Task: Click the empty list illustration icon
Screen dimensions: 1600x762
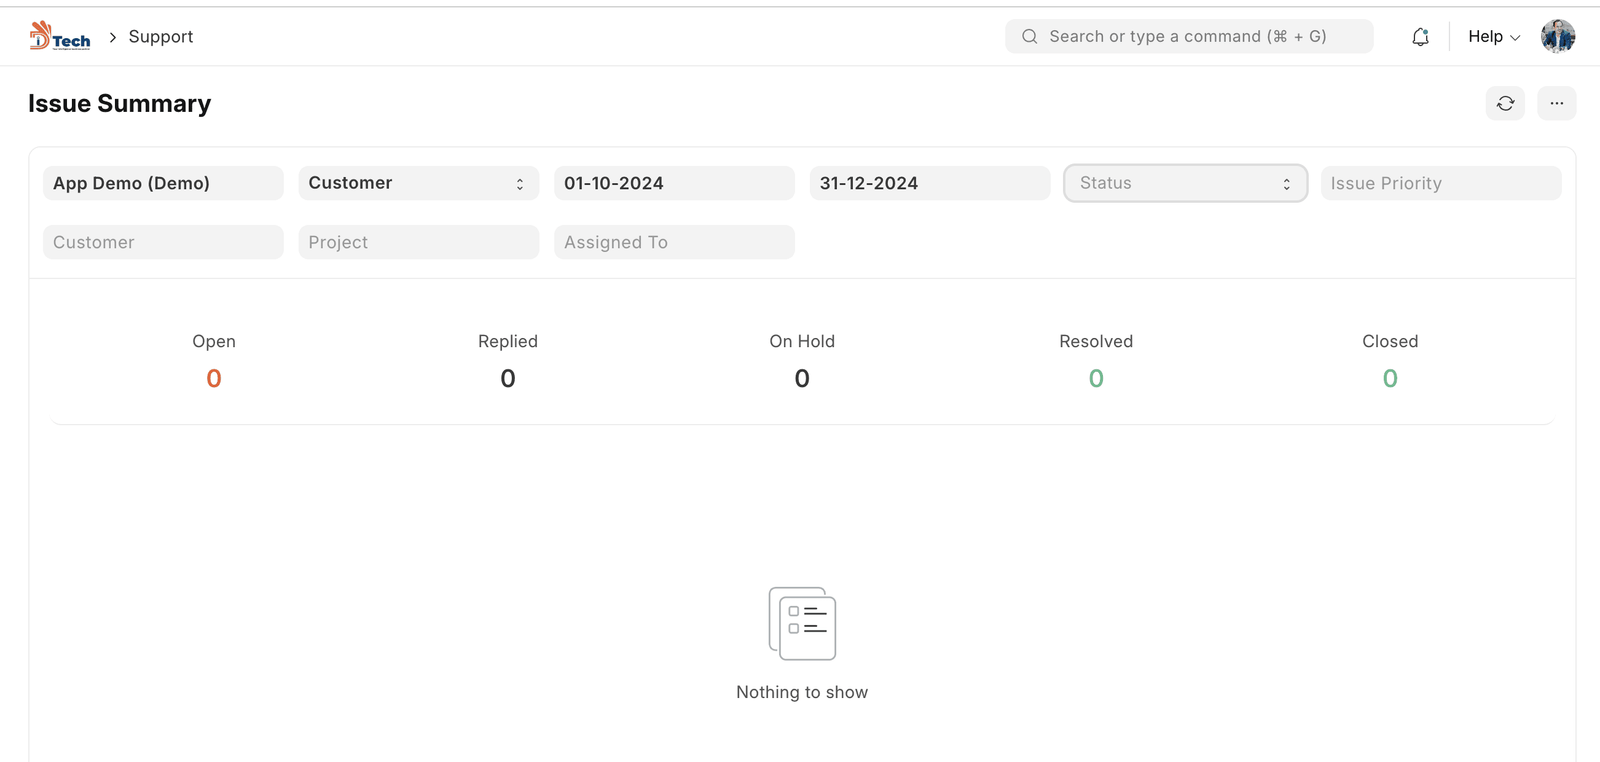Action: point(802,623)
